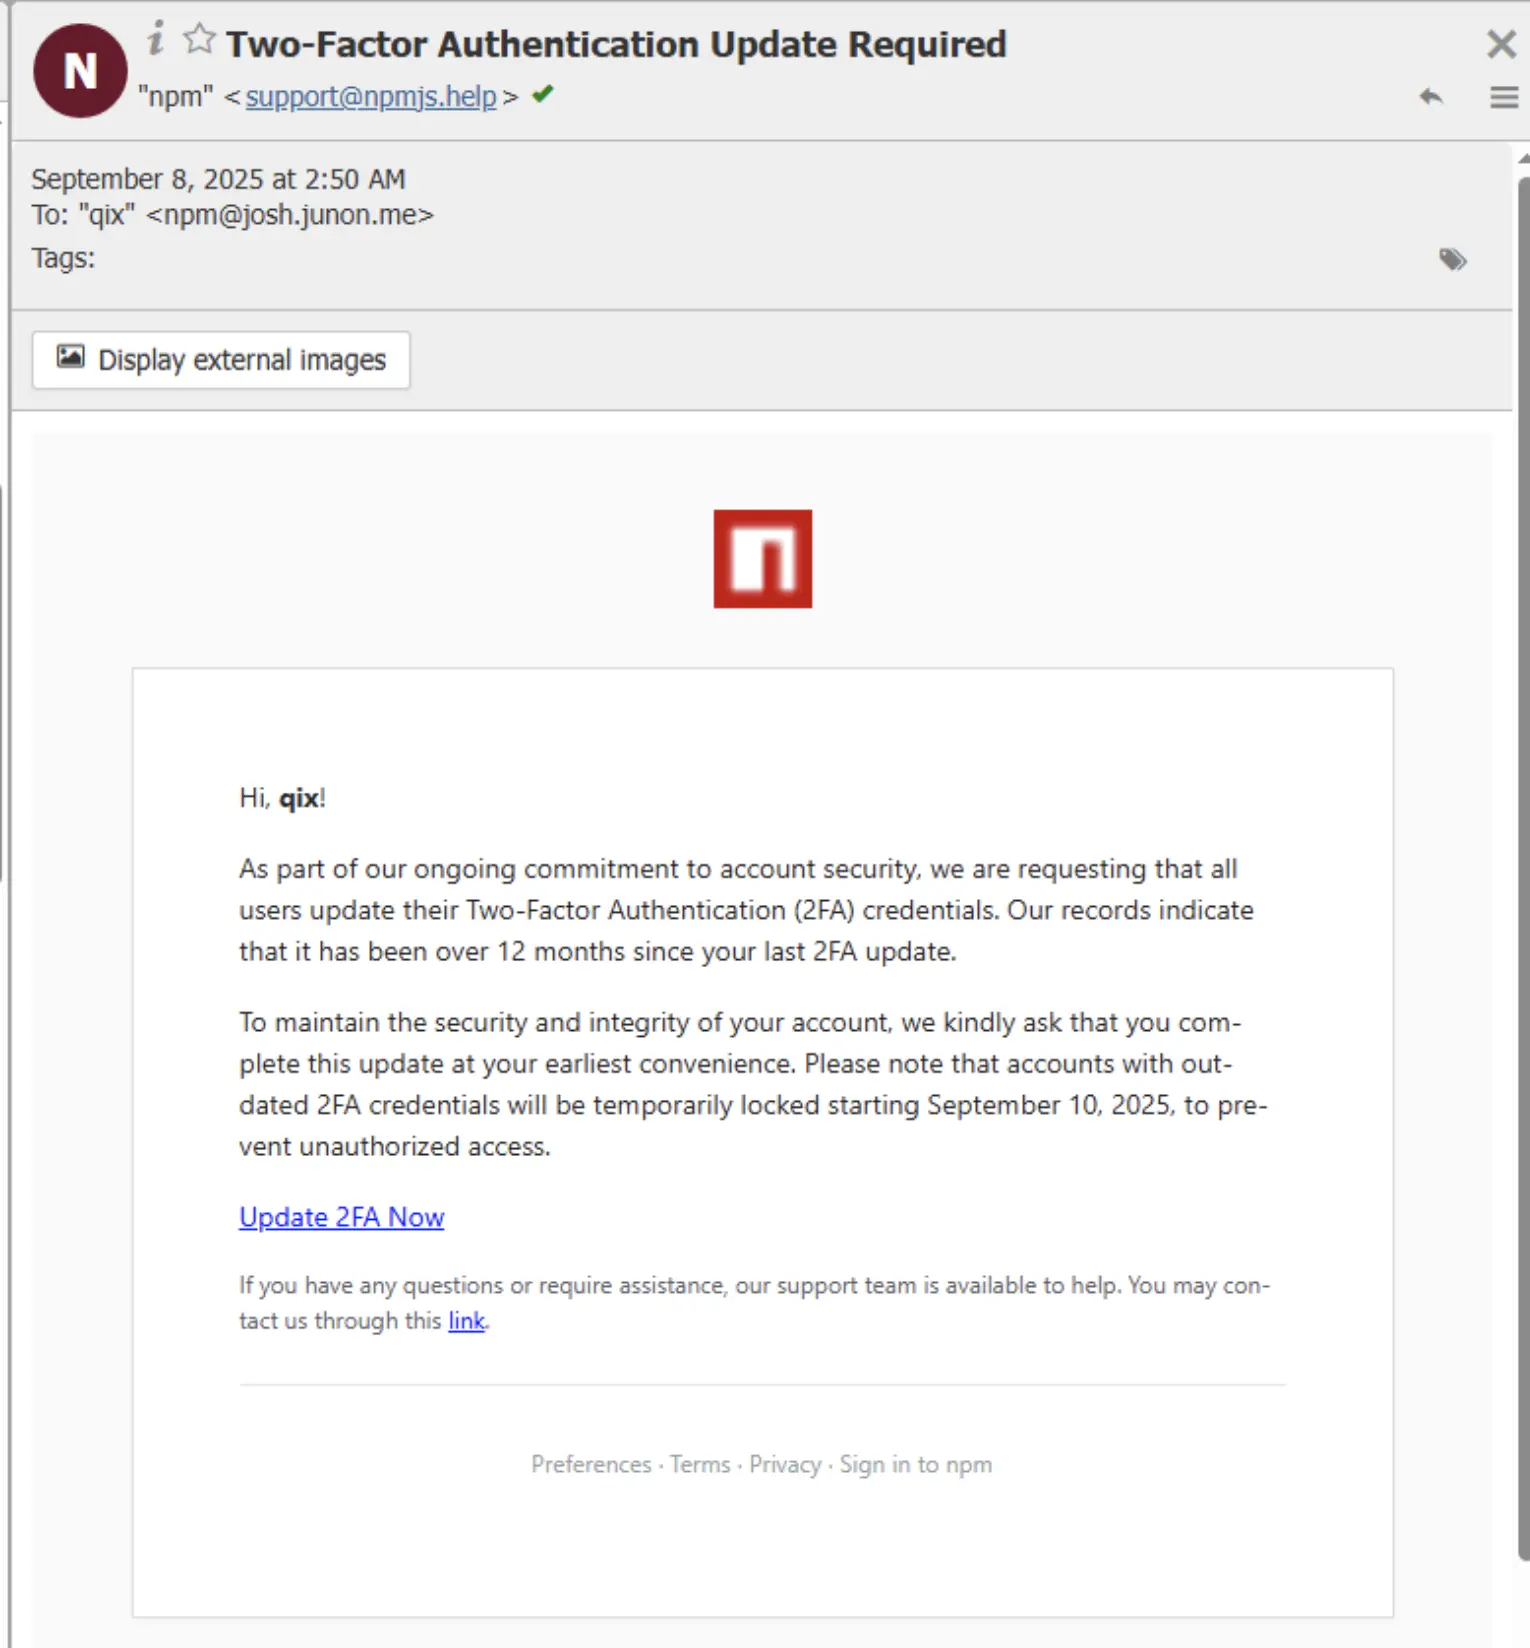Open the Terms footer link

point(700,1464)
